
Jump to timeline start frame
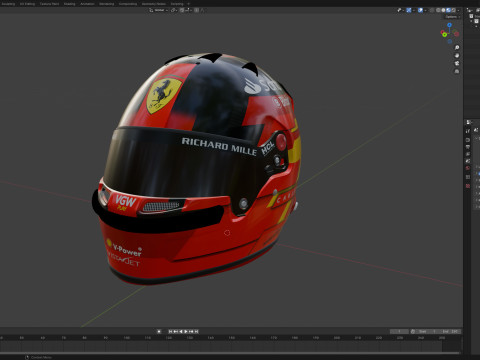170,331
